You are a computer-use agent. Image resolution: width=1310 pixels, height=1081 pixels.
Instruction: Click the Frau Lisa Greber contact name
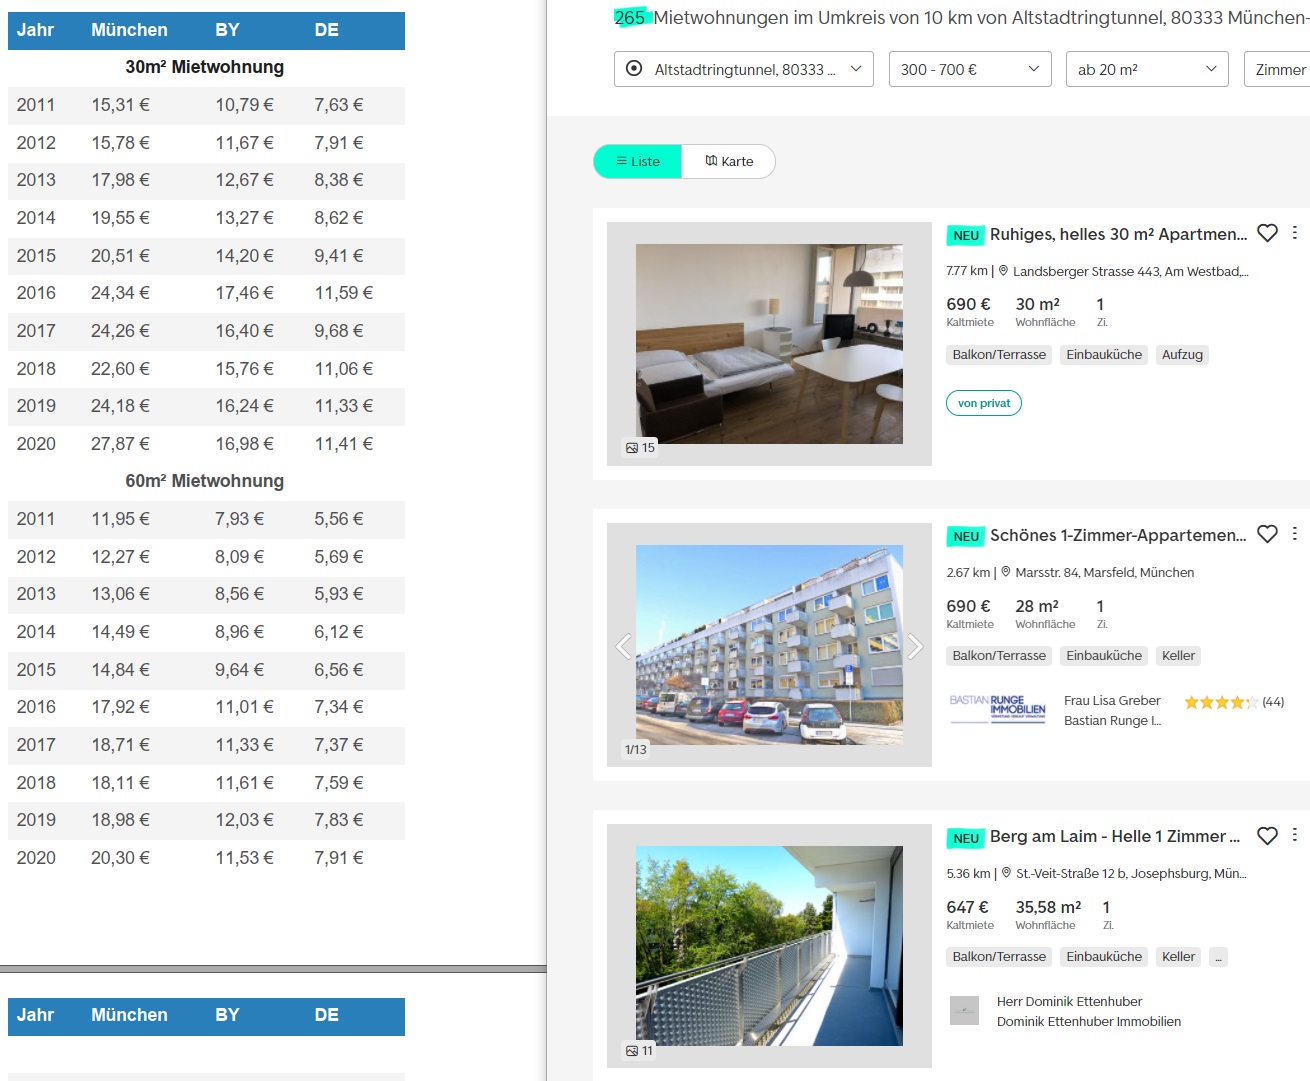coord(1112,701)
